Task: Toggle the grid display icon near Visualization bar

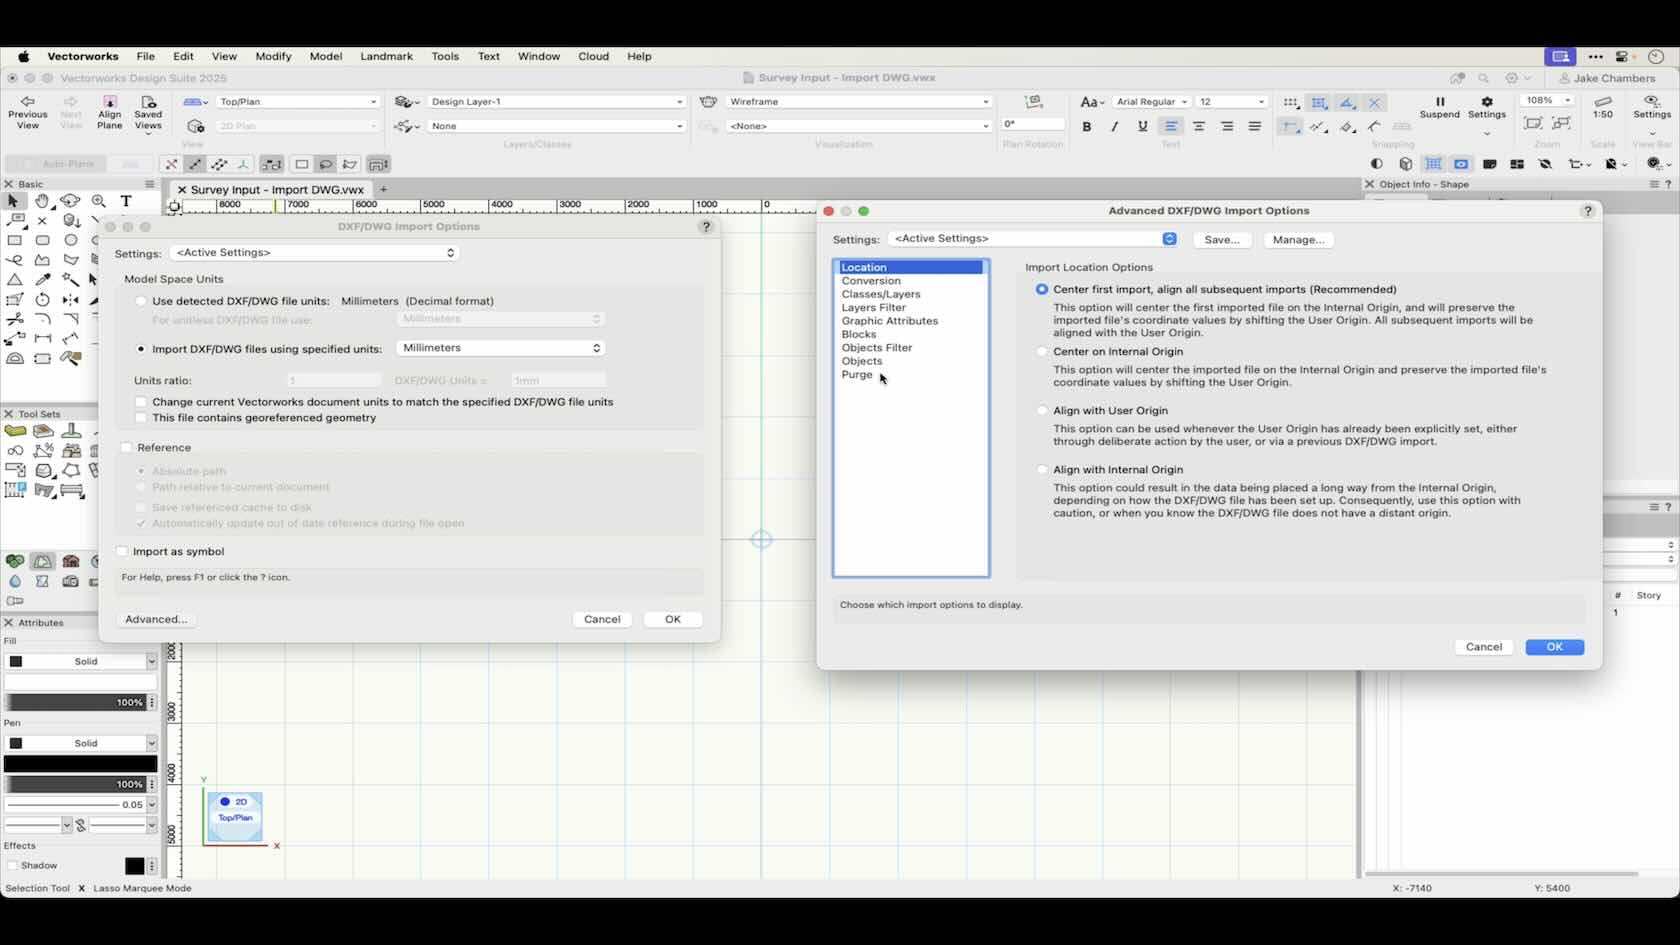Action: coord(1433,164)
